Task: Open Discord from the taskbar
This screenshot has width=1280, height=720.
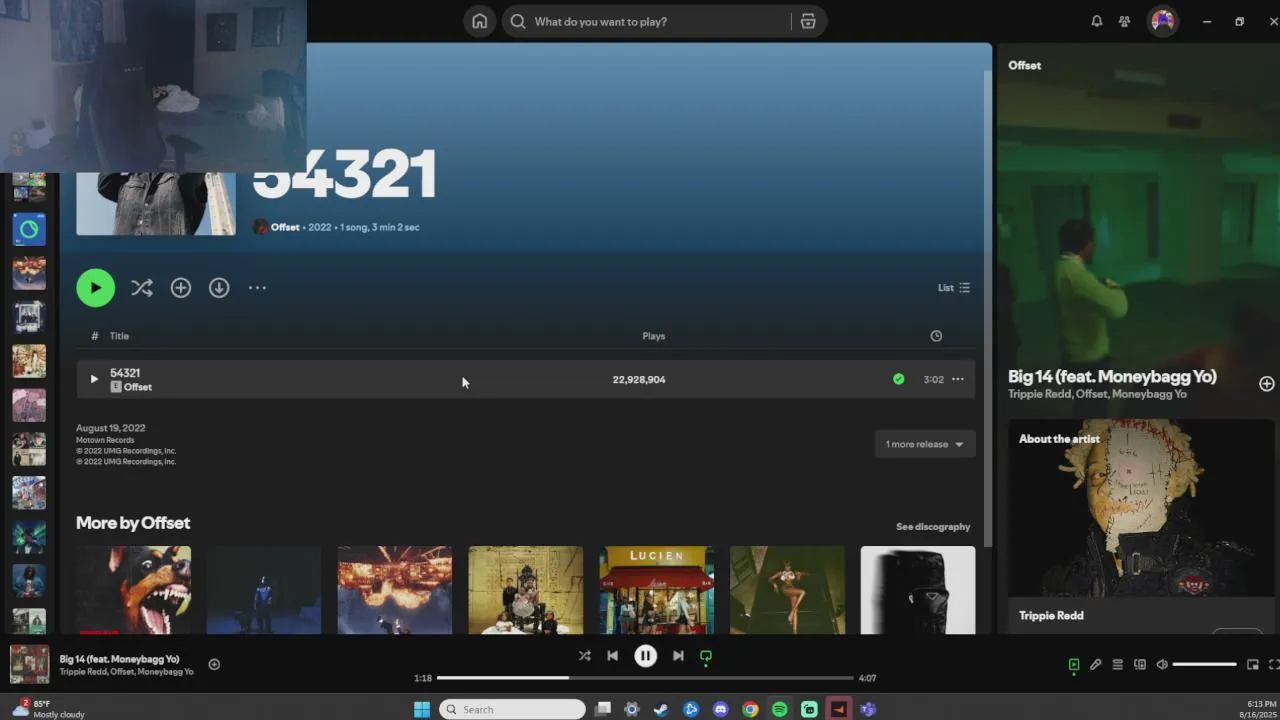Action: (x=720, y=709)
